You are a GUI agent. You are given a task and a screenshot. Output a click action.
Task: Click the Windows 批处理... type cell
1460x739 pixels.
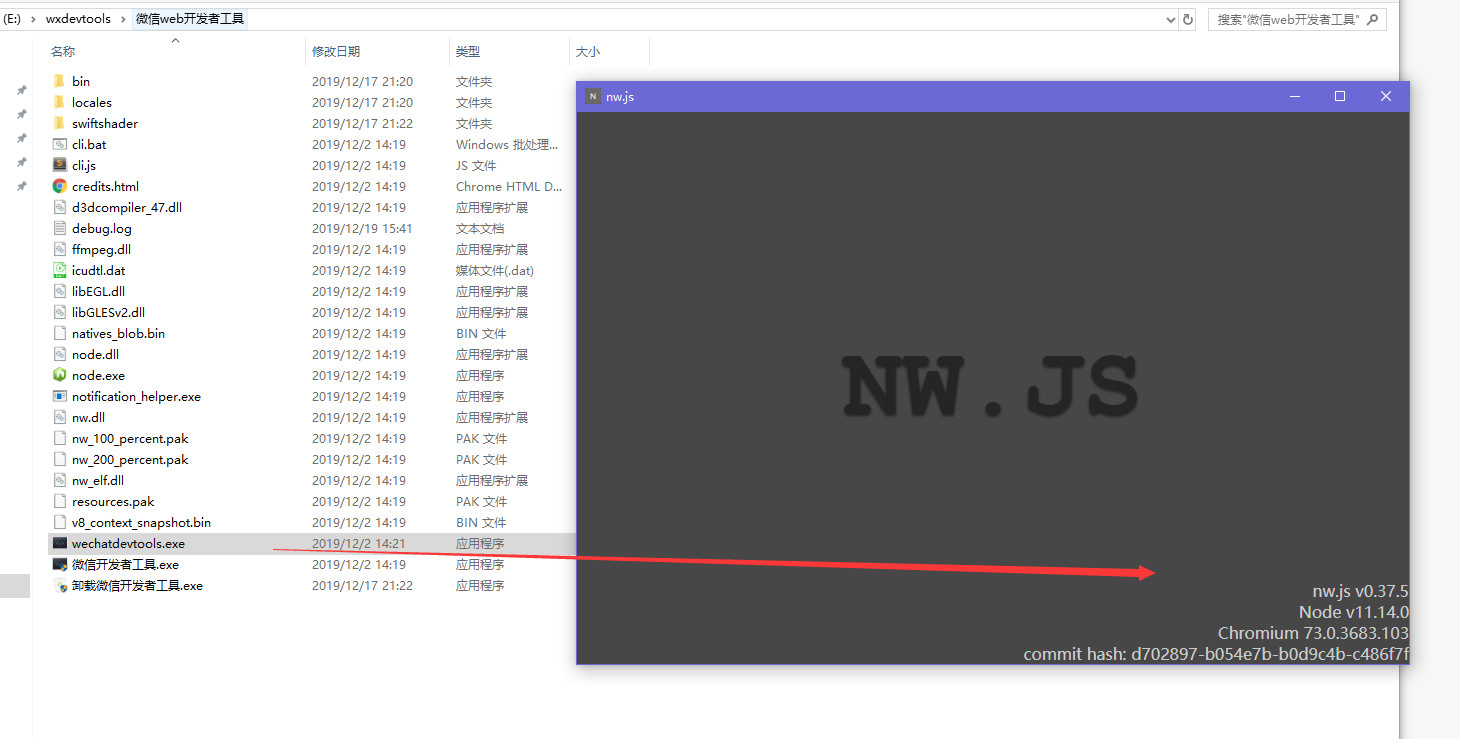point(507,145)
